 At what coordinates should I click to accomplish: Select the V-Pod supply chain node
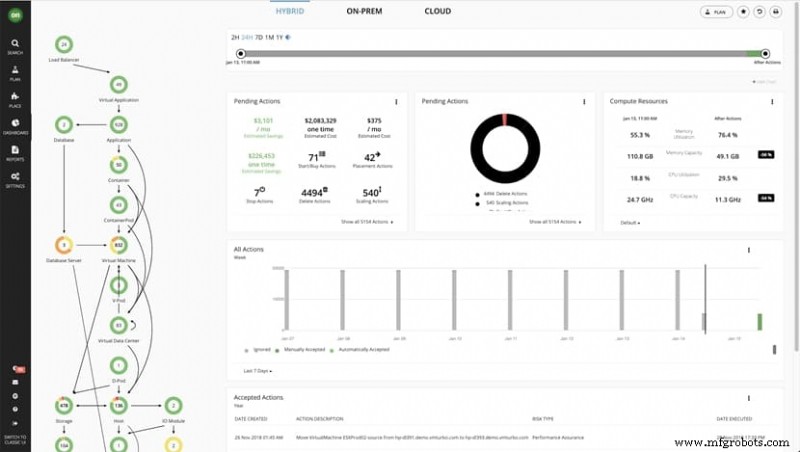click(x=118, y=286)
